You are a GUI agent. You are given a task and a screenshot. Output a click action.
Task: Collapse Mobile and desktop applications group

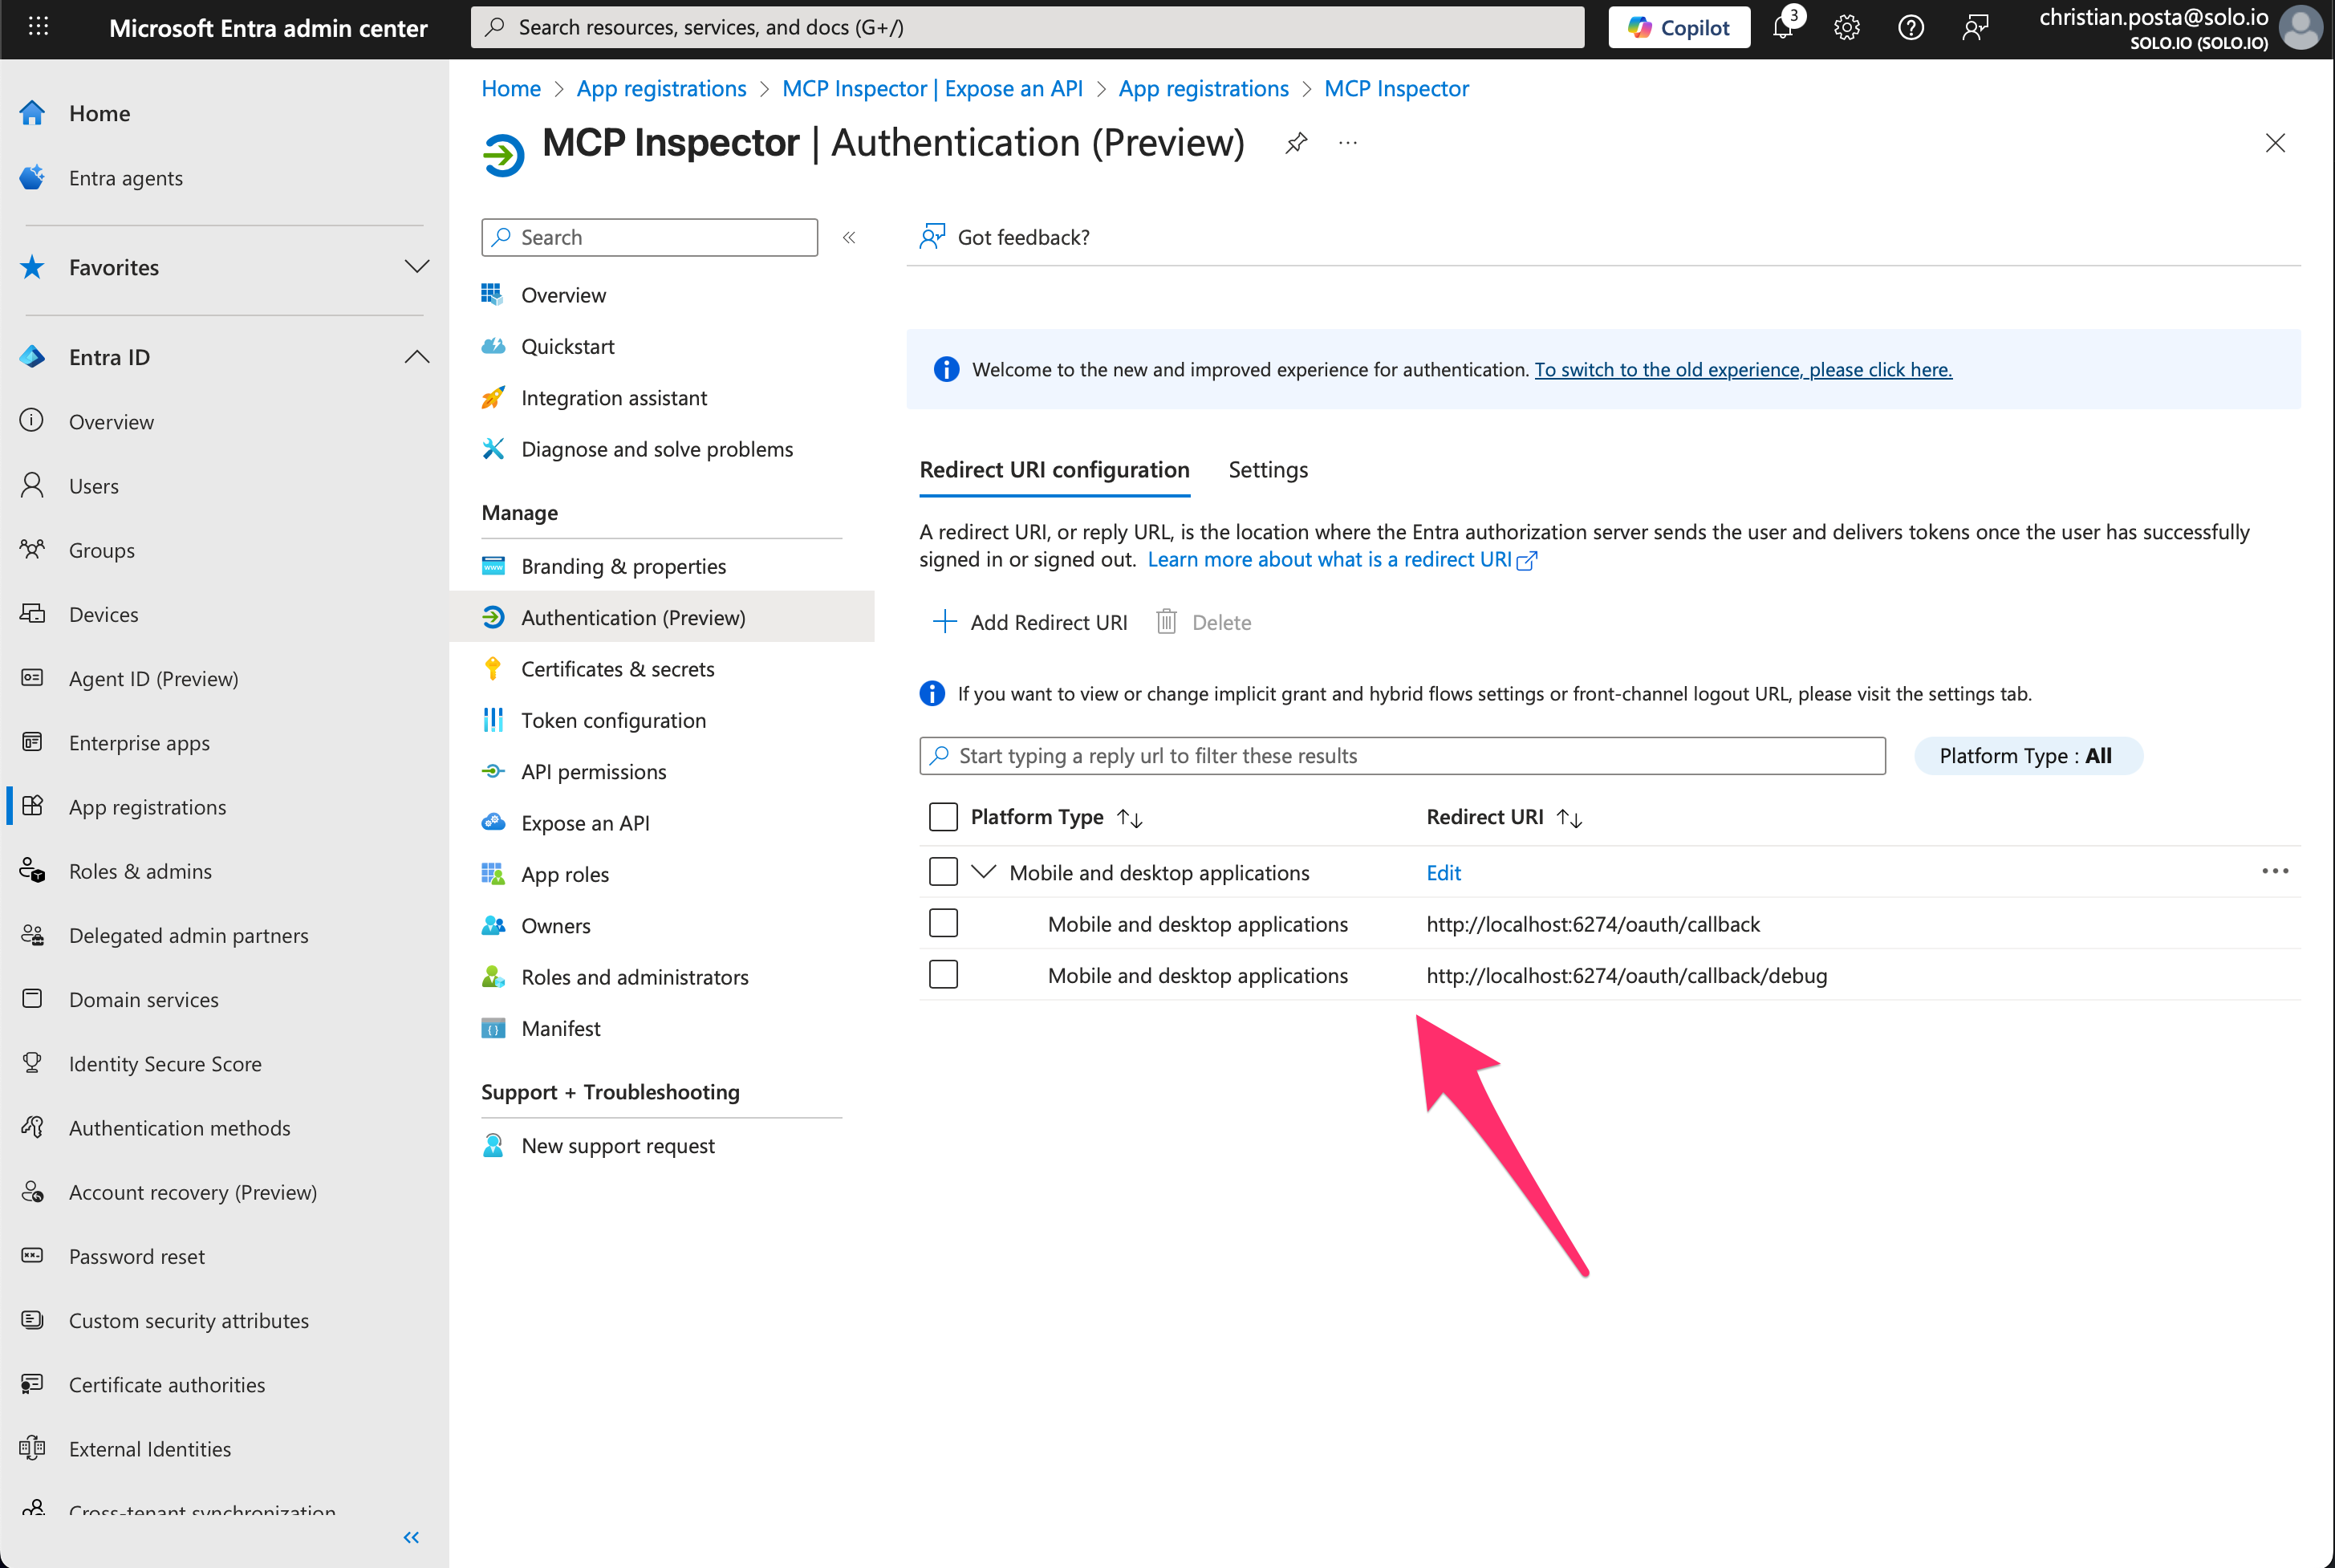click(x=984, y=871)
